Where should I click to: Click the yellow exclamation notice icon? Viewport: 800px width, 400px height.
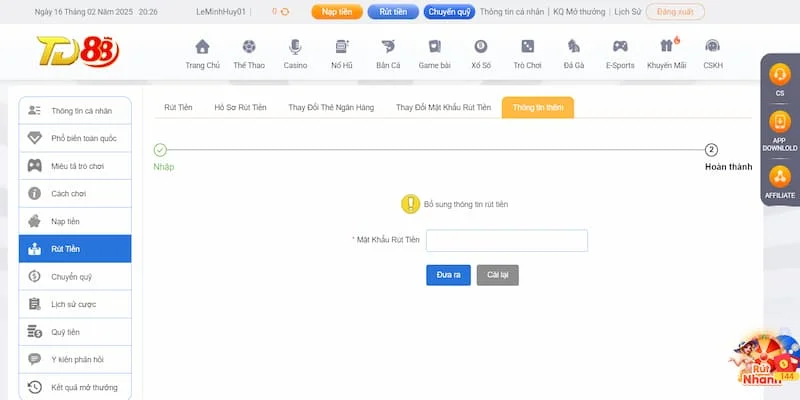pos(411,204)
